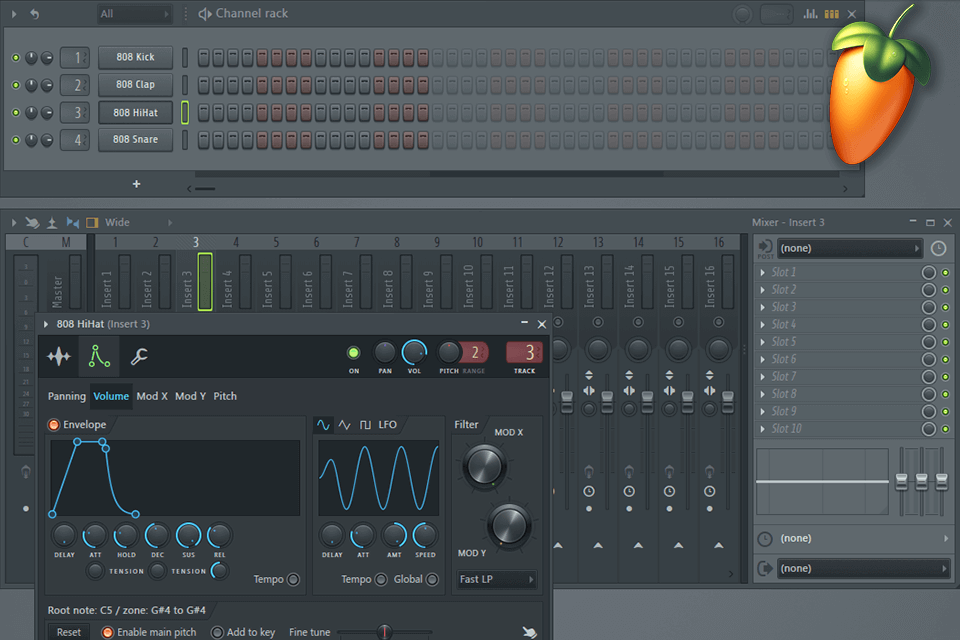The height and width of the screenshot is (640, 960).
Task: Switch to the Panning tab
Action: point(66,396)
